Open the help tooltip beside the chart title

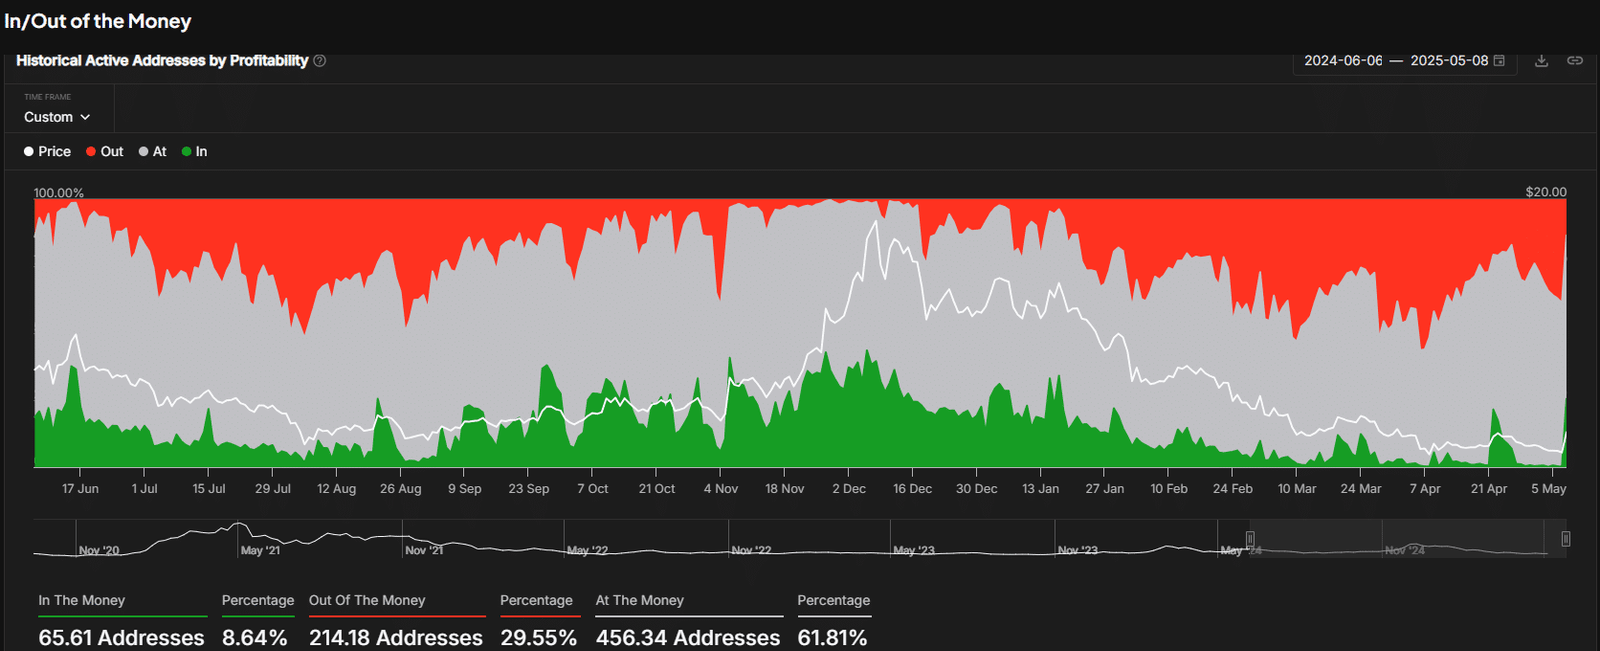coord(320,61)
